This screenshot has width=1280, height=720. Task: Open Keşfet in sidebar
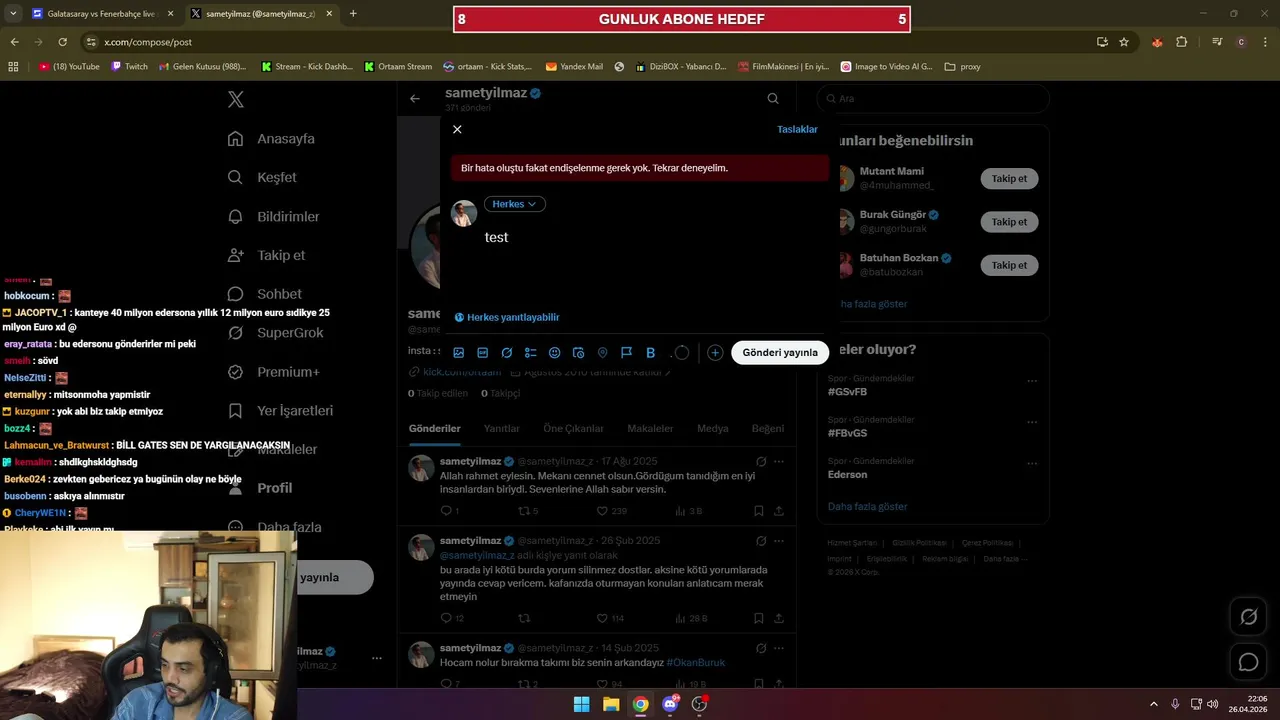(x=263, y=177)
